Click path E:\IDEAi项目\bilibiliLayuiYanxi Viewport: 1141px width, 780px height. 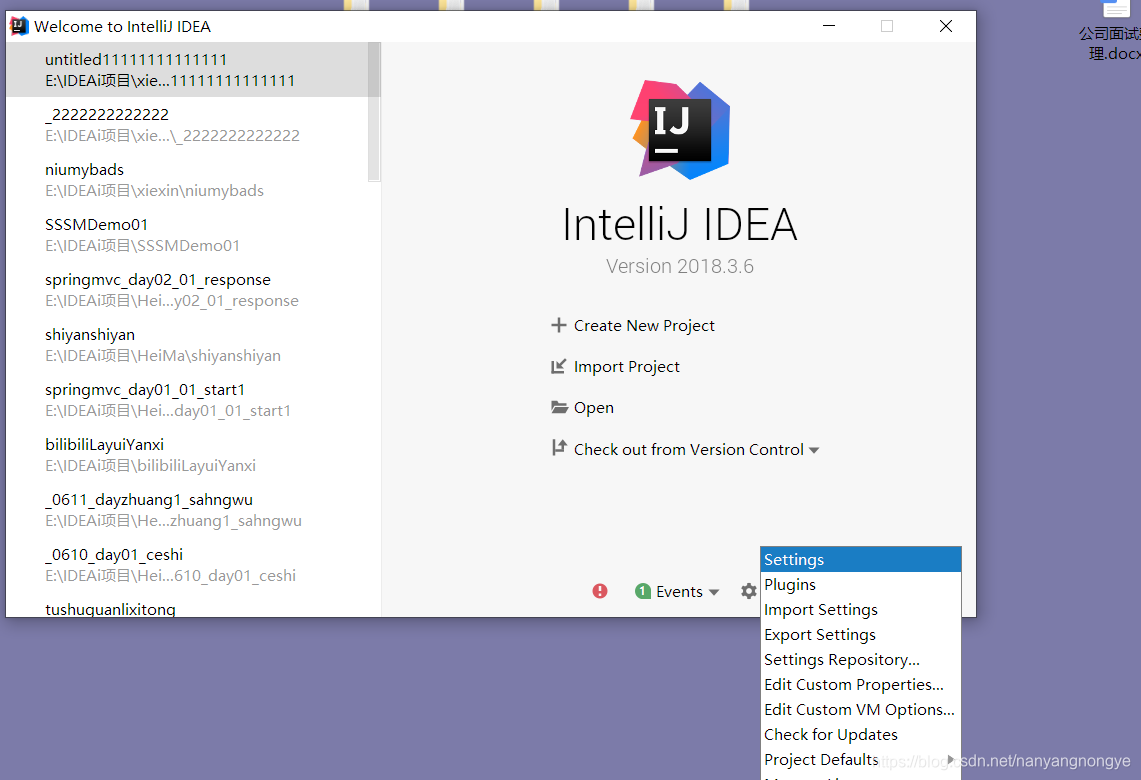click(x=150, y=466)
